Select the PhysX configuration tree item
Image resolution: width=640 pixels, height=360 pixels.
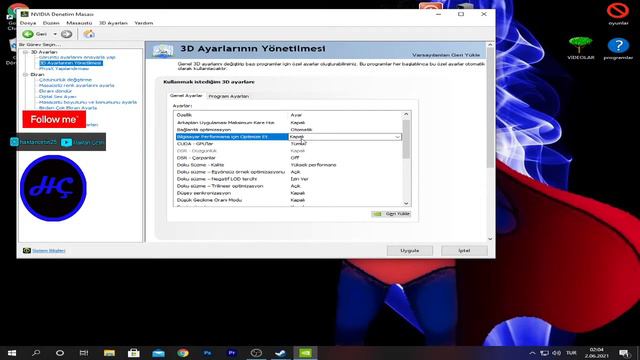coord(64,69)
